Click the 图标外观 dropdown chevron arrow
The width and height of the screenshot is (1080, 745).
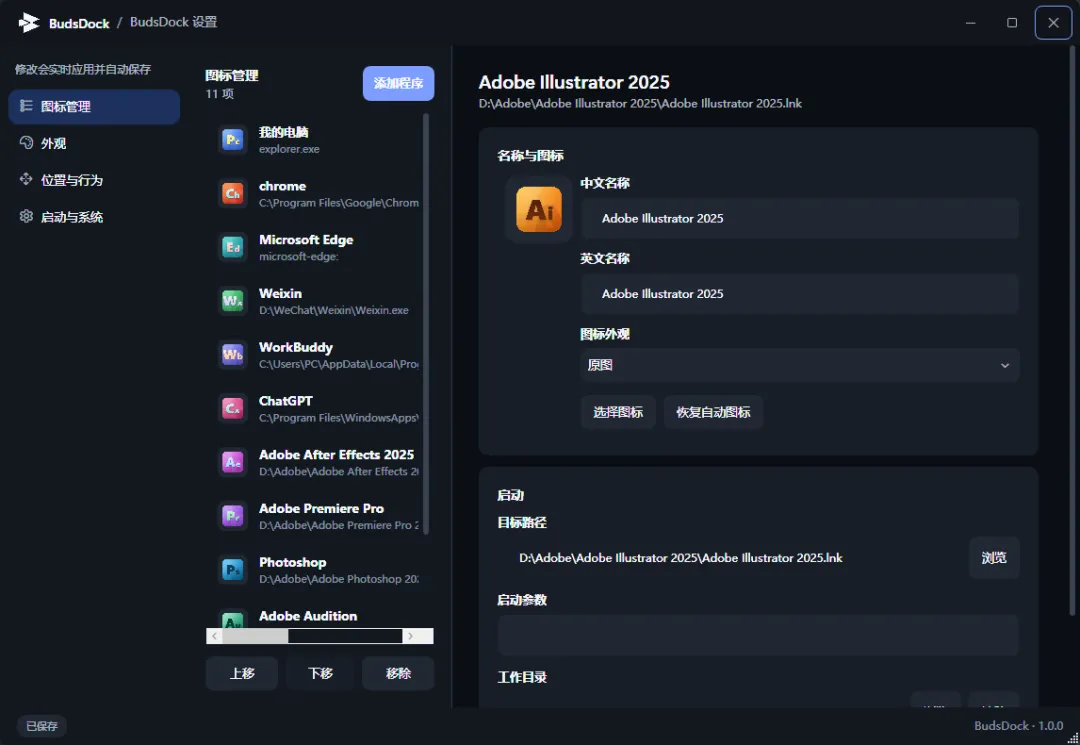pyautogui.click(x=1005, y=366)
